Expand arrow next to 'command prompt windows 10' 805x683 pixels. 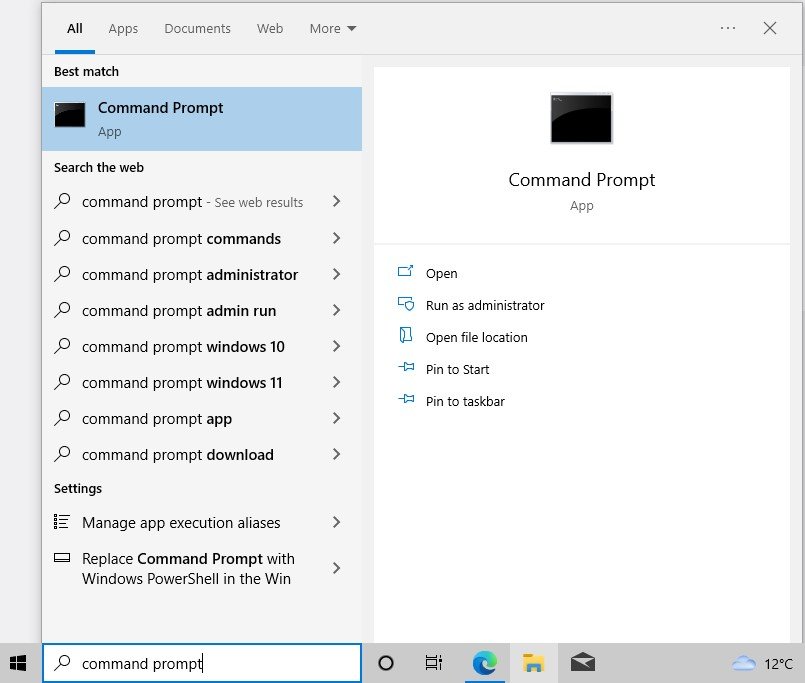[x=336, y=346]
